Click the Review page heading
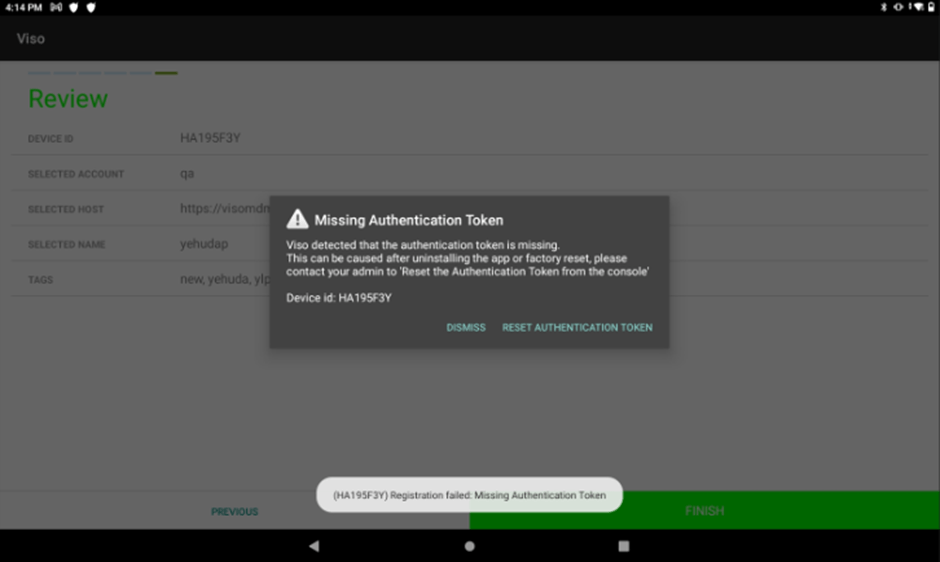Screen dimensions: 940x562 coord(67,99)
